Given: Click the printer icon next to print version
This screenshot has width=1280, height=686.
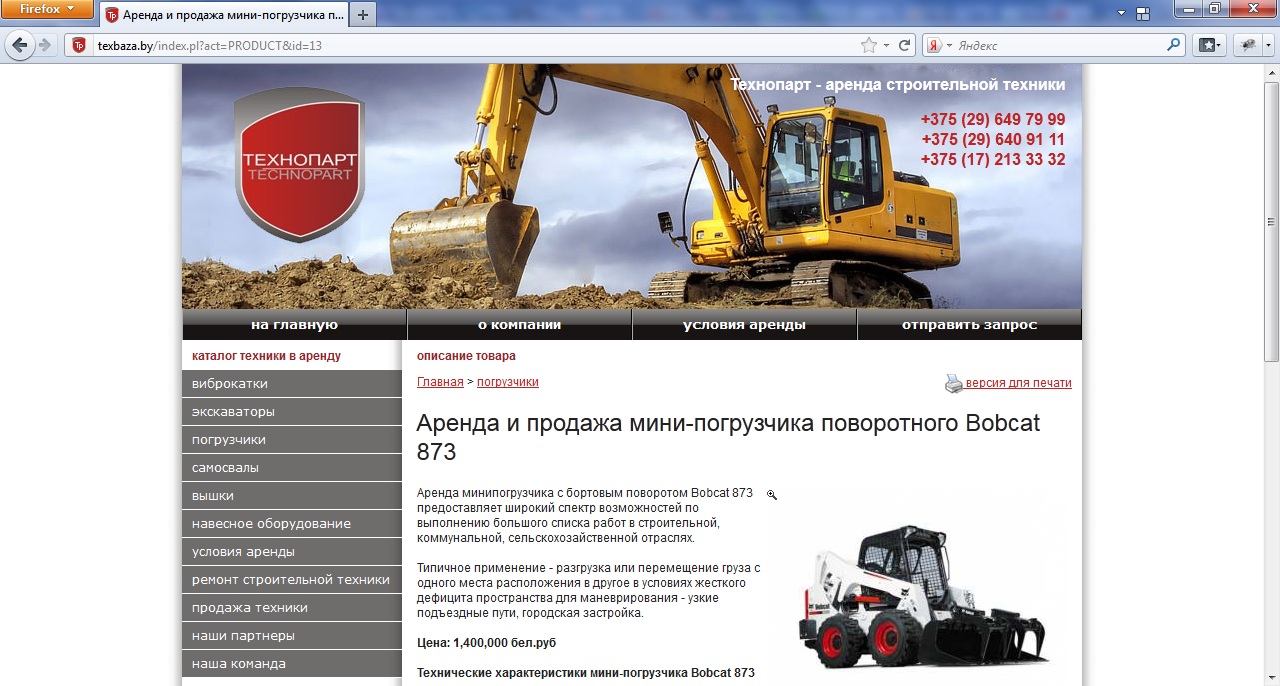Looking at the screenshot, I should click(954, 383).
